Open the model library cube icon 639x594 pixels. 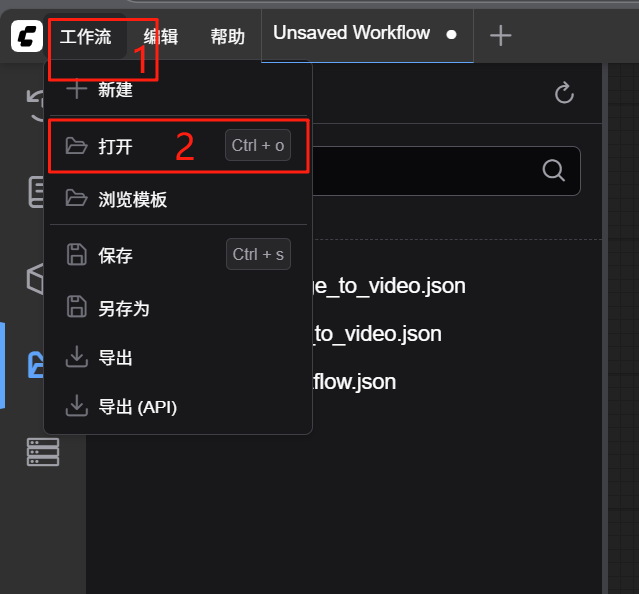point(36,279)
